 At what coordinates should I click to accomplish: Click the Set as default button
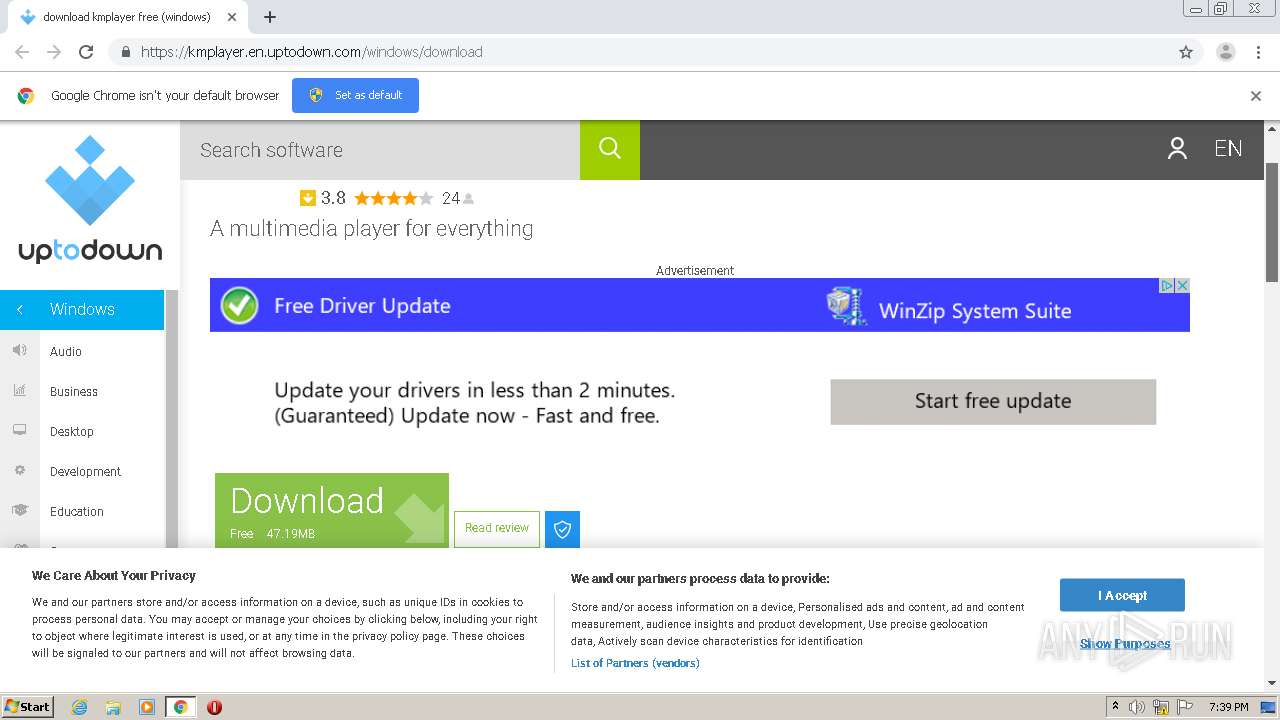click(355, 96)
